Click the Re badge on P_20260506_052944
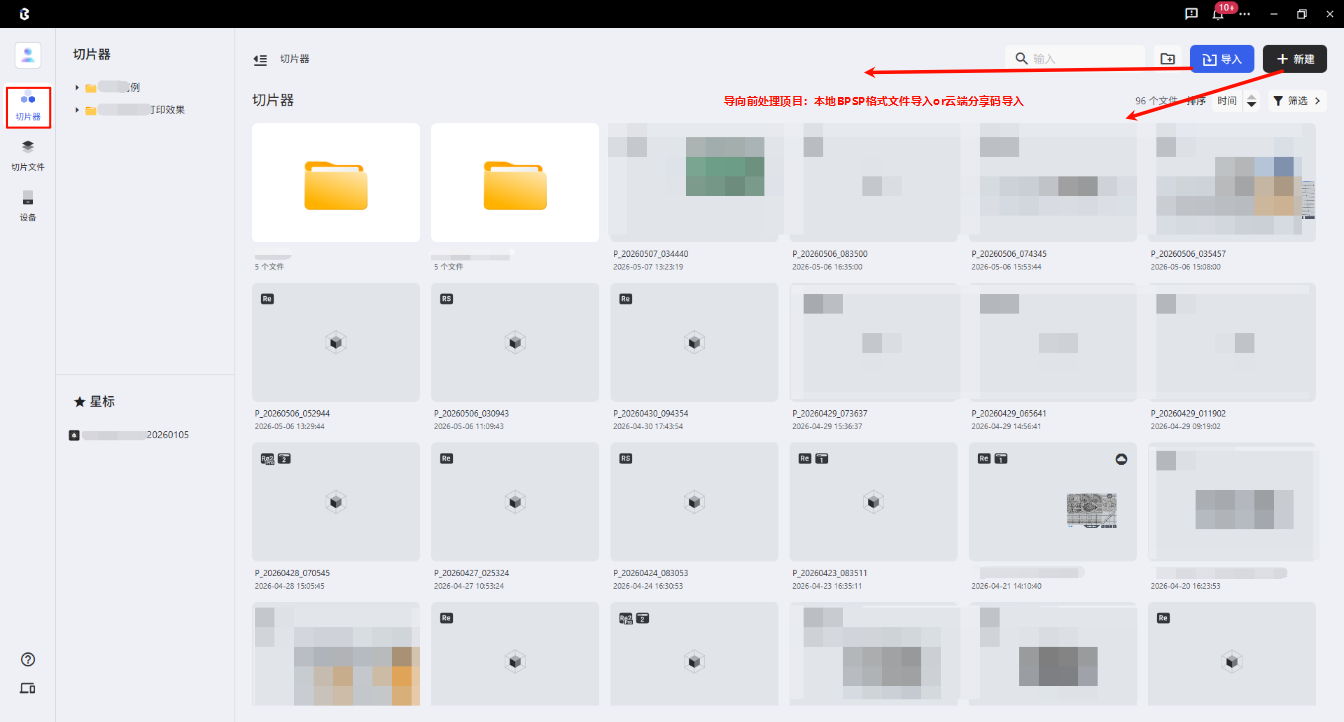This screenshot has width=1344, height=722. (x=267, y=298)
